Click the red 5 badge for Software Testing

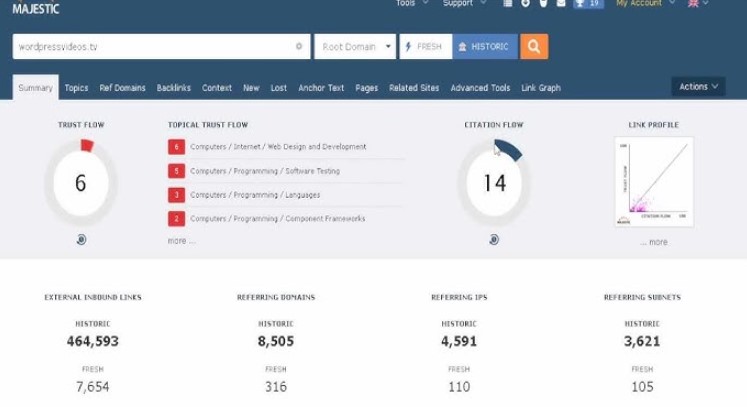(x=176, y=171)
